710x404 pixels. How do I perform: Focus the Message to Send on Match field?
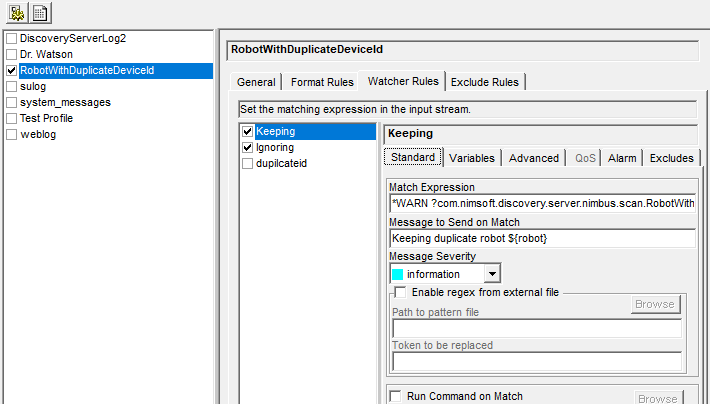pos(542,238)
